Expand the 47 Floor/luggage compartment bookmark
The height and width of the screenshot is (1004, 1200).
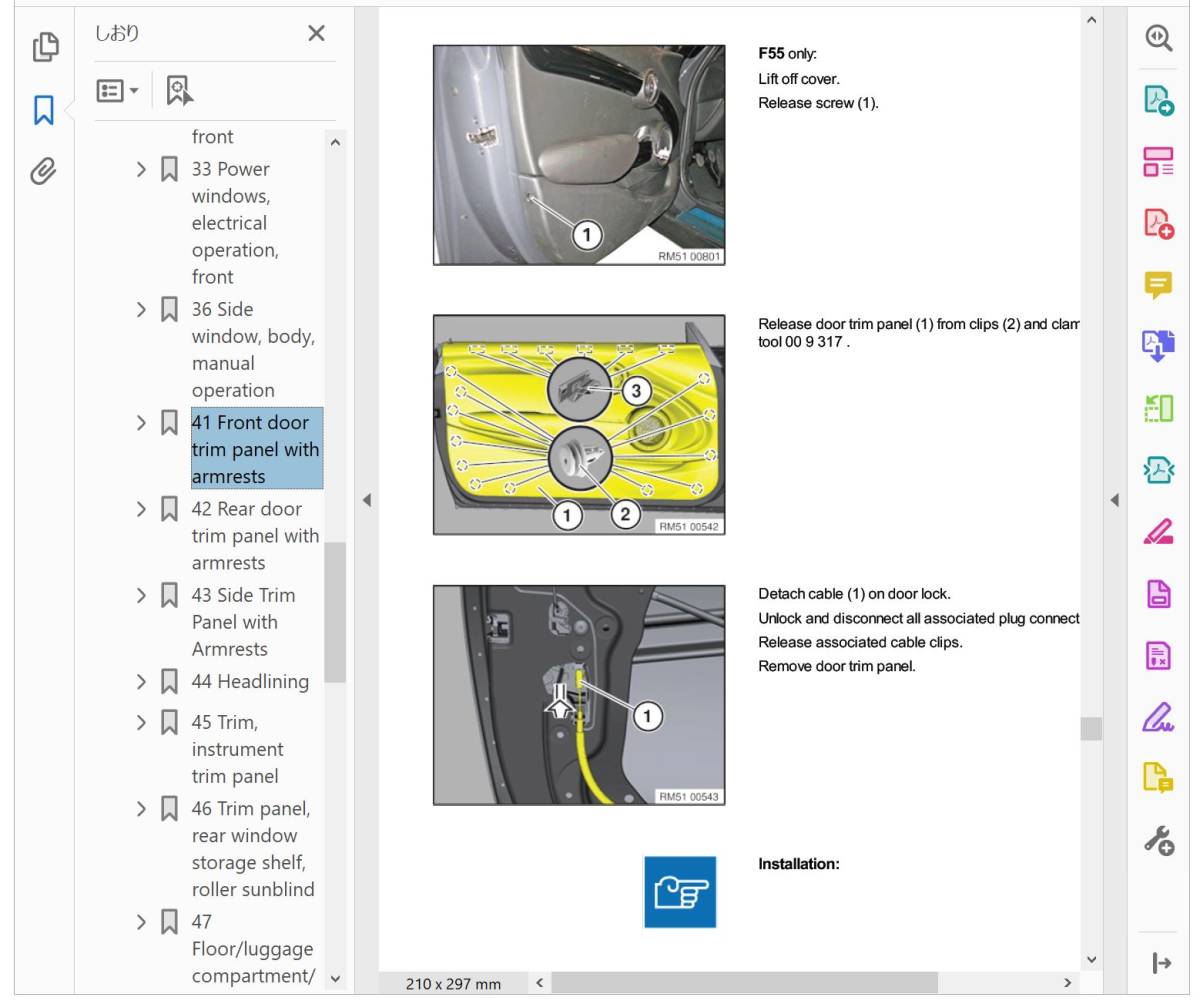click(141, 921)
